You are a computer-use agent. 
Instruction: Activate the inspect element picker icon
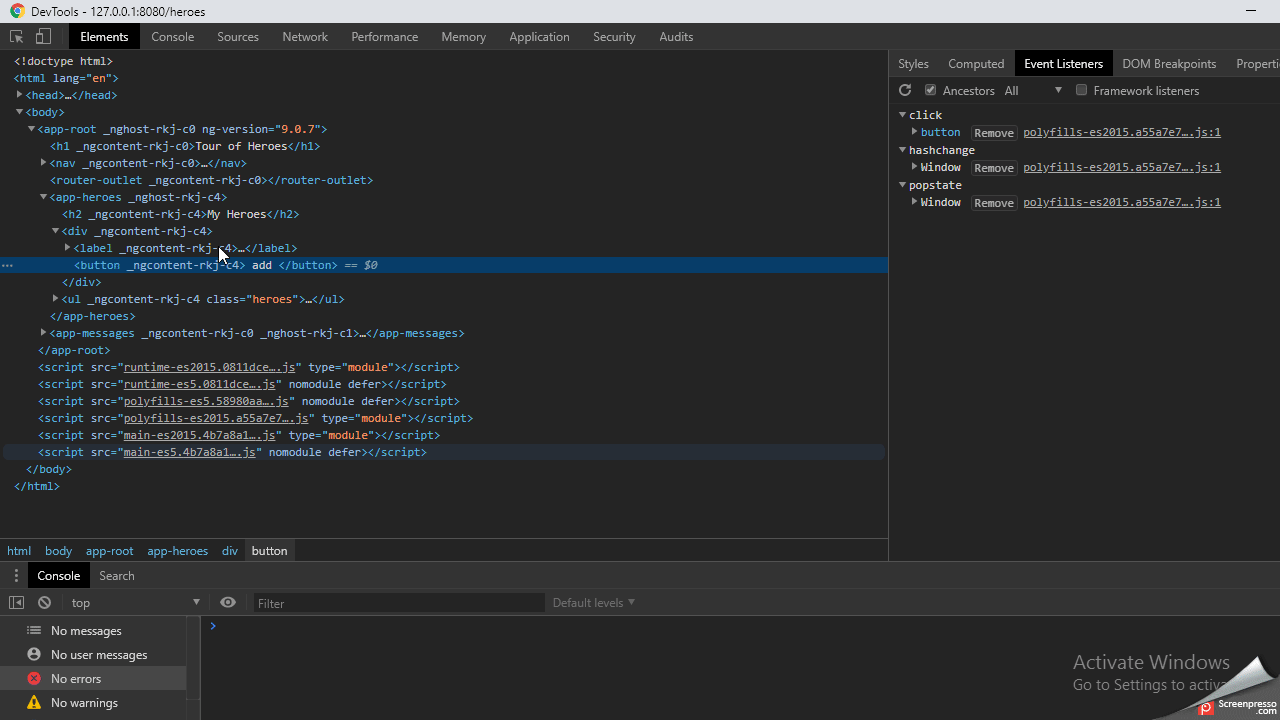pyautogui.click(x=17, y=37)
